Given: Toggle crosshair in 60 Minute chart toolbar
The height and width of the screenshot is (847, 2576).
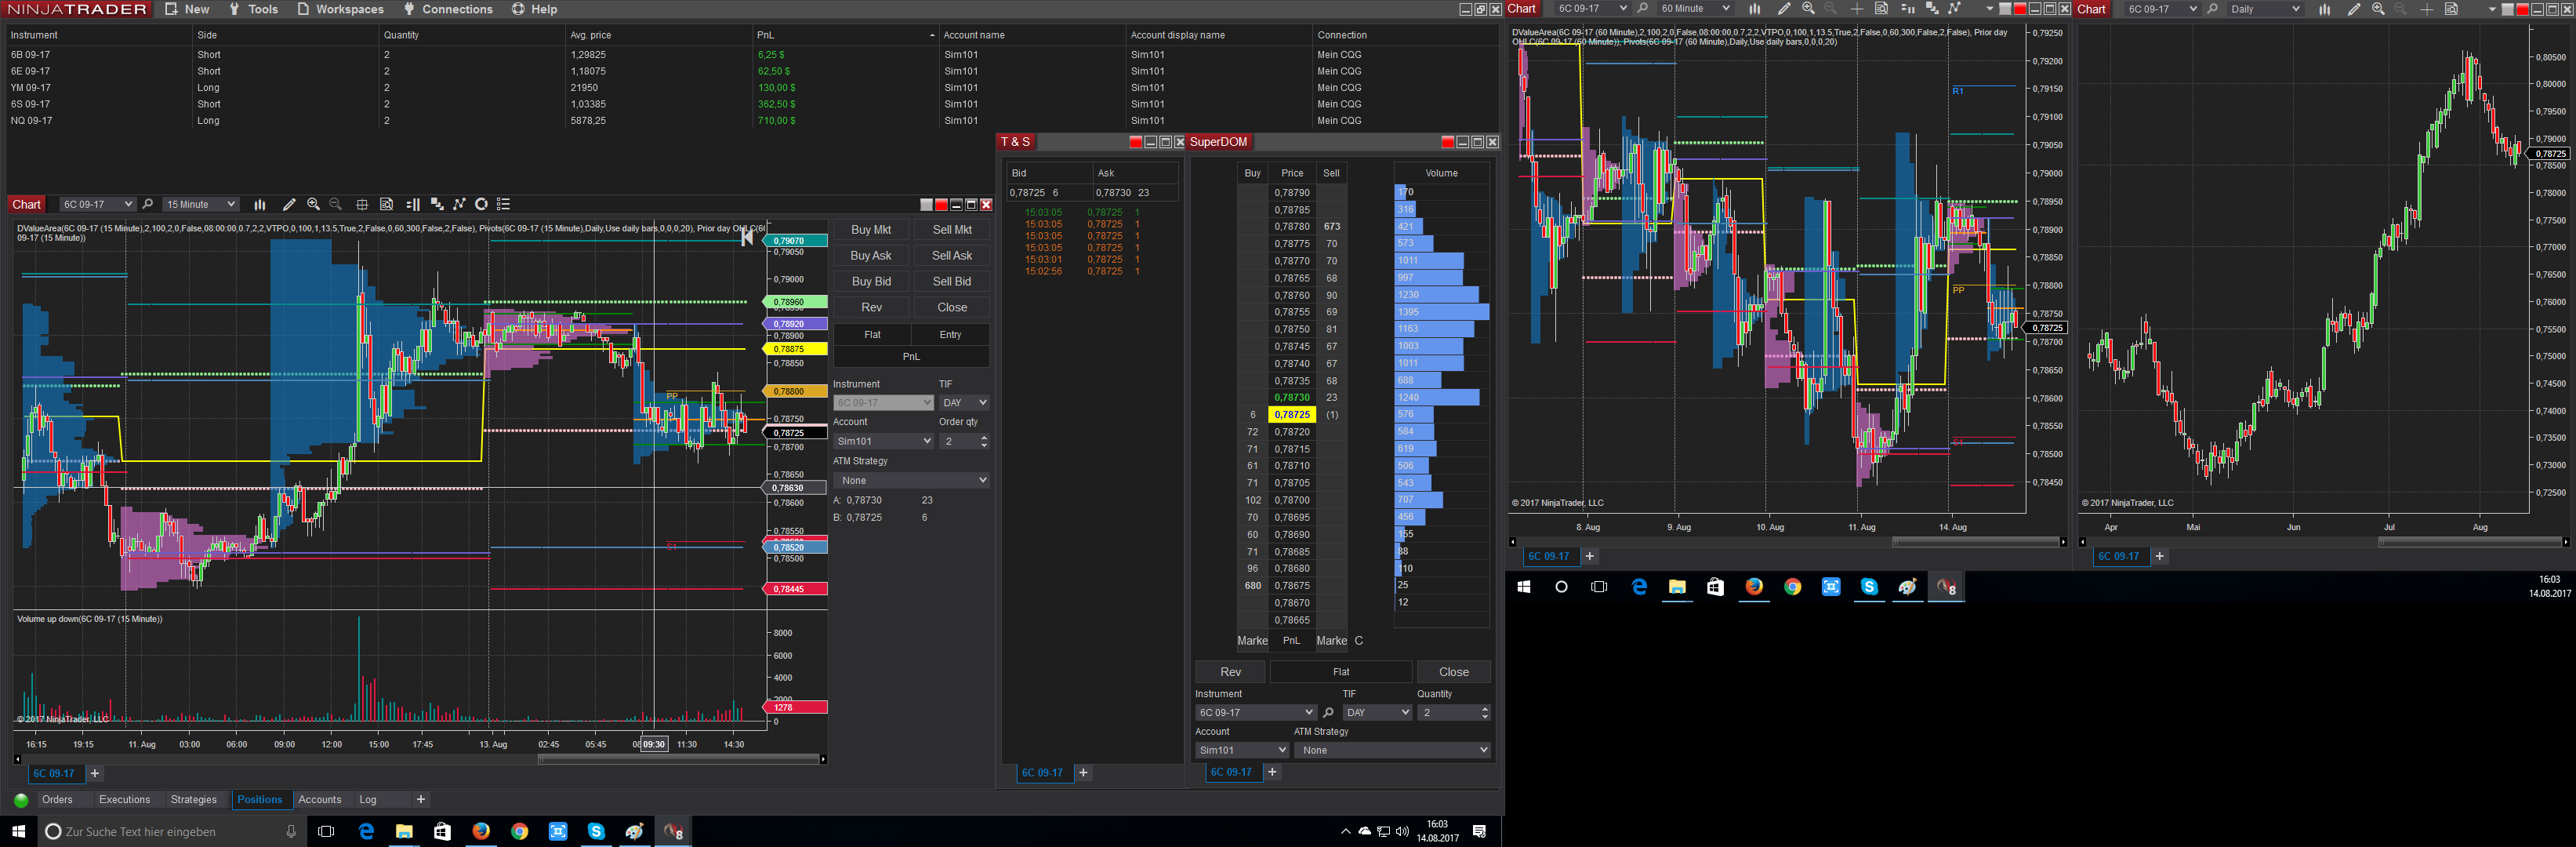Looking at the screenshot, I should (1857, 9).
